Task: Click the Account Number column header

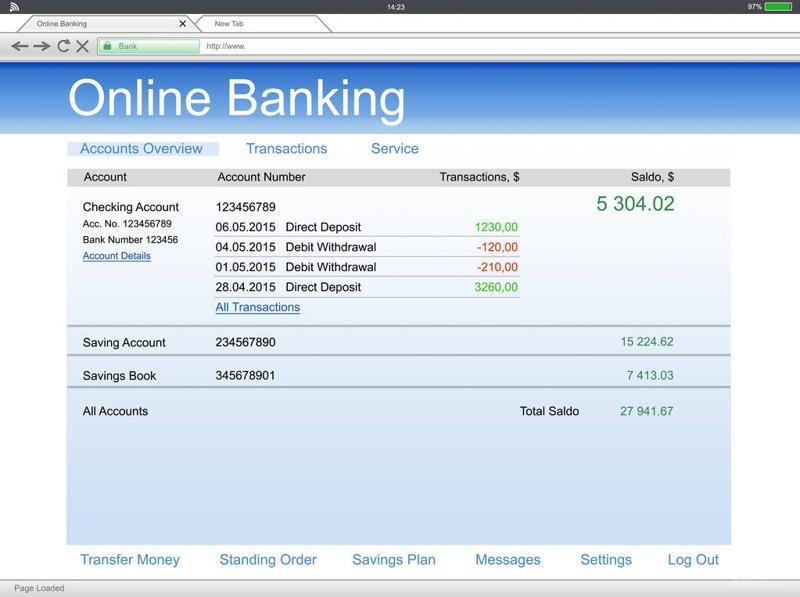Action: tap(261, 177)
